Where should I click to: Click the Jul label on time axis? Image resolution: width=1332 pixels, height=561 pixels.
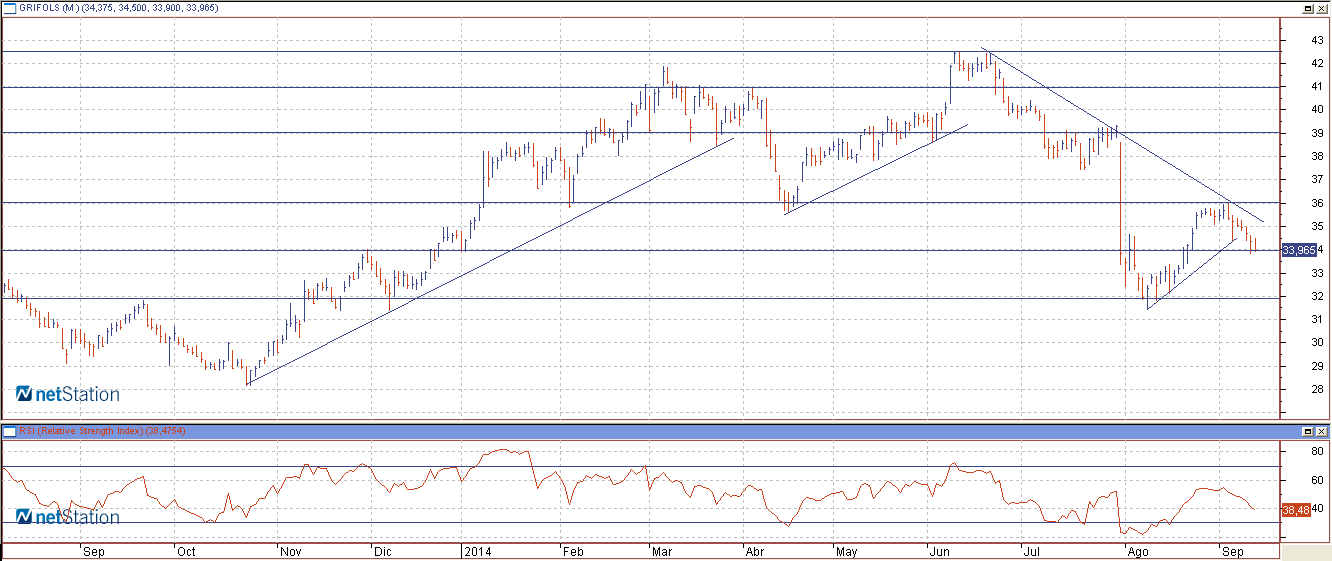[x=1030, y=551]
